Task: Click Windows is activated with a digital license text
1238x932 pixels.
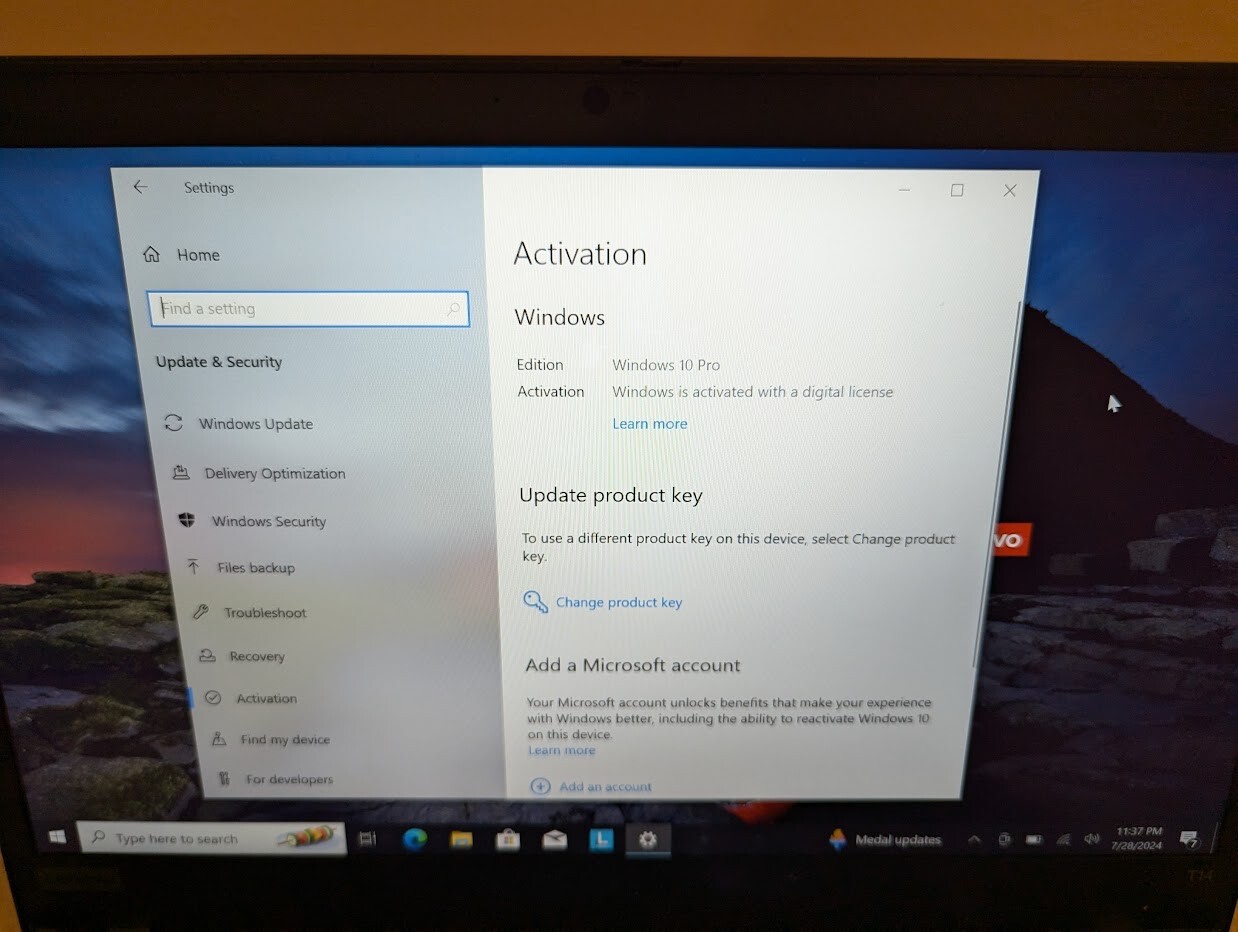Action: click(x=753, y=392)
